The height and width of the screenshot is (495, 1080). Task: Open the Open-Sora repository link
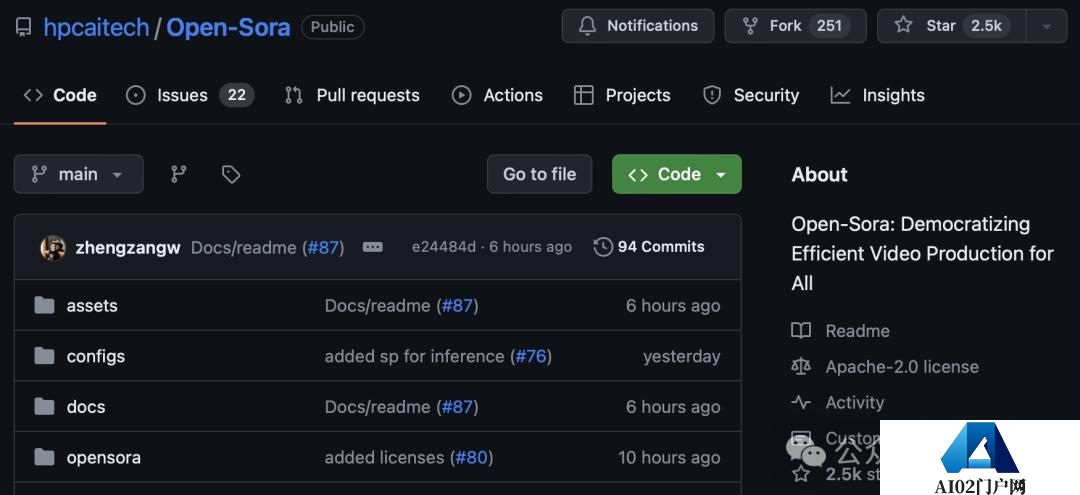tap(228, 28)
